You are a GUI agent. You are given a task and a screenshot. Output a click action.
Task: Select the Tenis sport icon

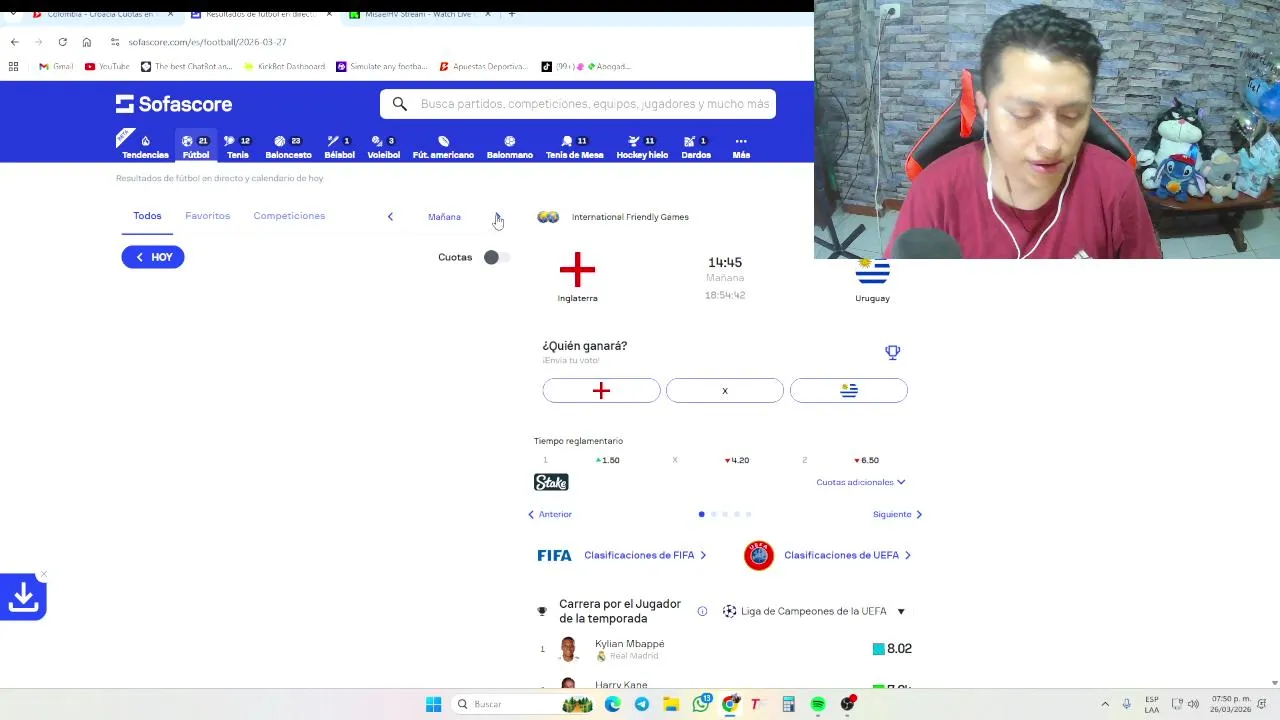click(x=237, y=147)
